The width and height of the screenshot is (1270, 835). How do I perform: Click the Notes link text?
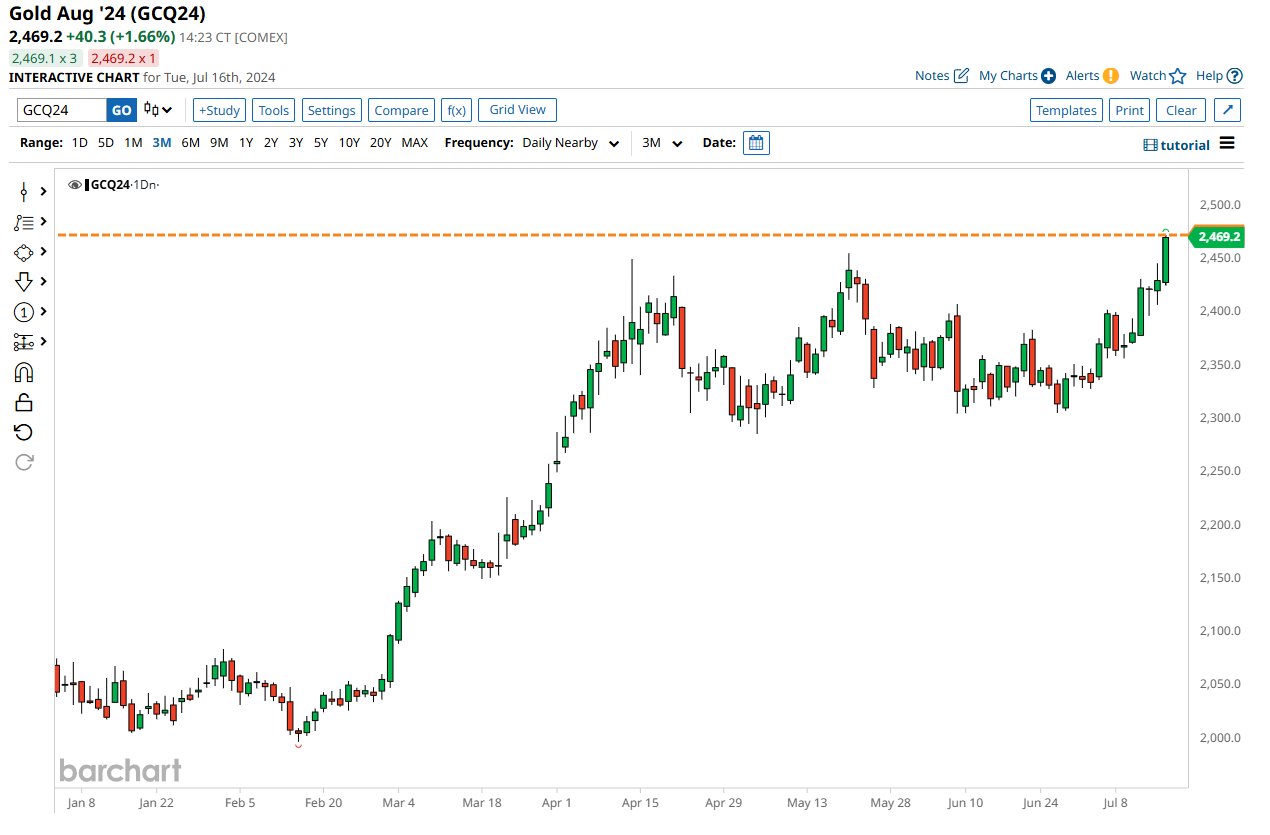932,76
